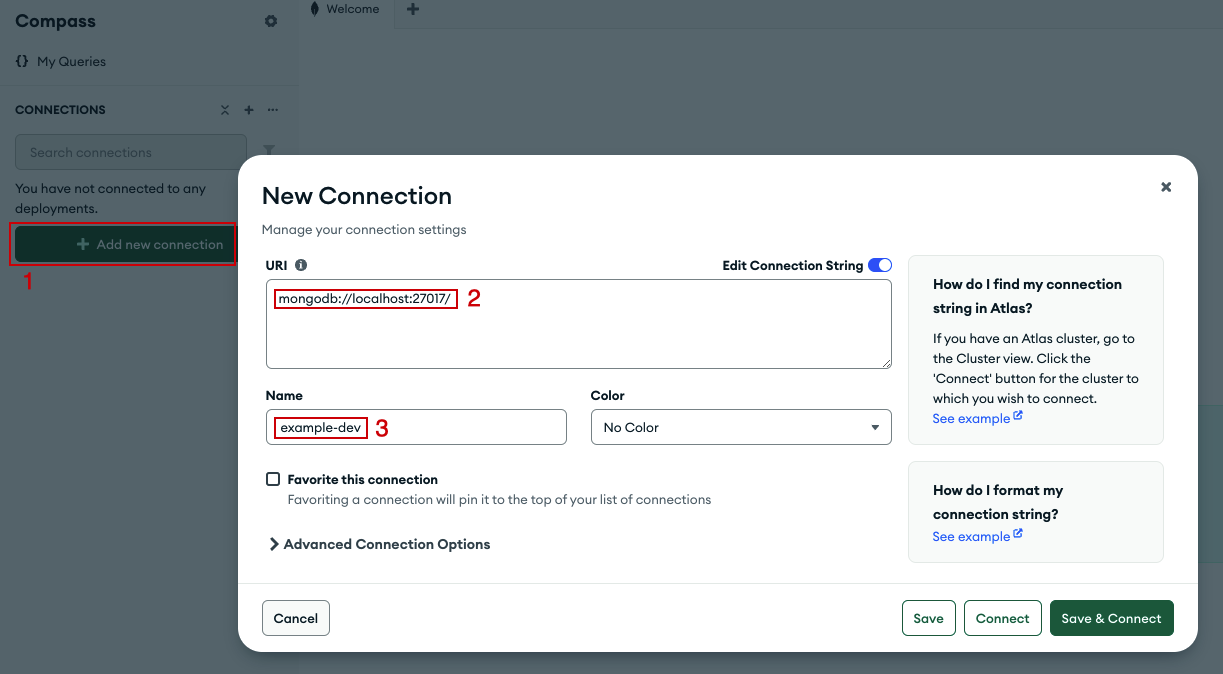Viewport: 1223px width, 674px height.
Task: Toggle favorite status for the connection
Action: [x=273, y=478]
